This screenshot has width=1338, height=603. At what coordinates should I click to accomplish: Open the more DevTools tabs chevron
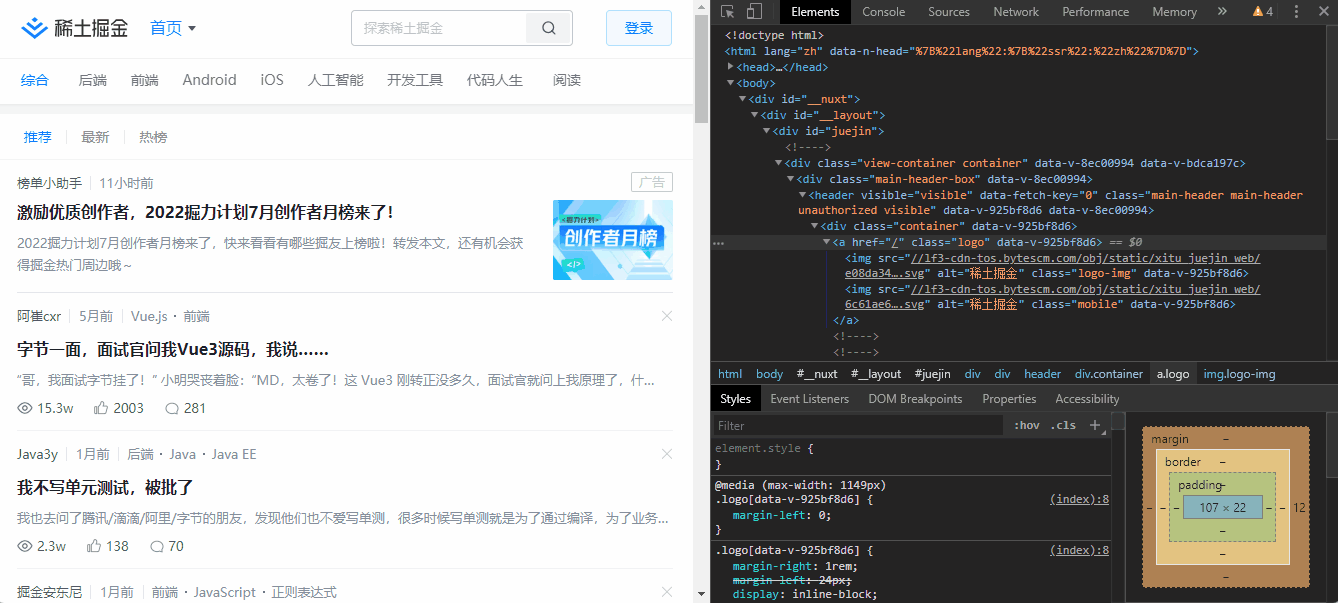click(1222, 12)
